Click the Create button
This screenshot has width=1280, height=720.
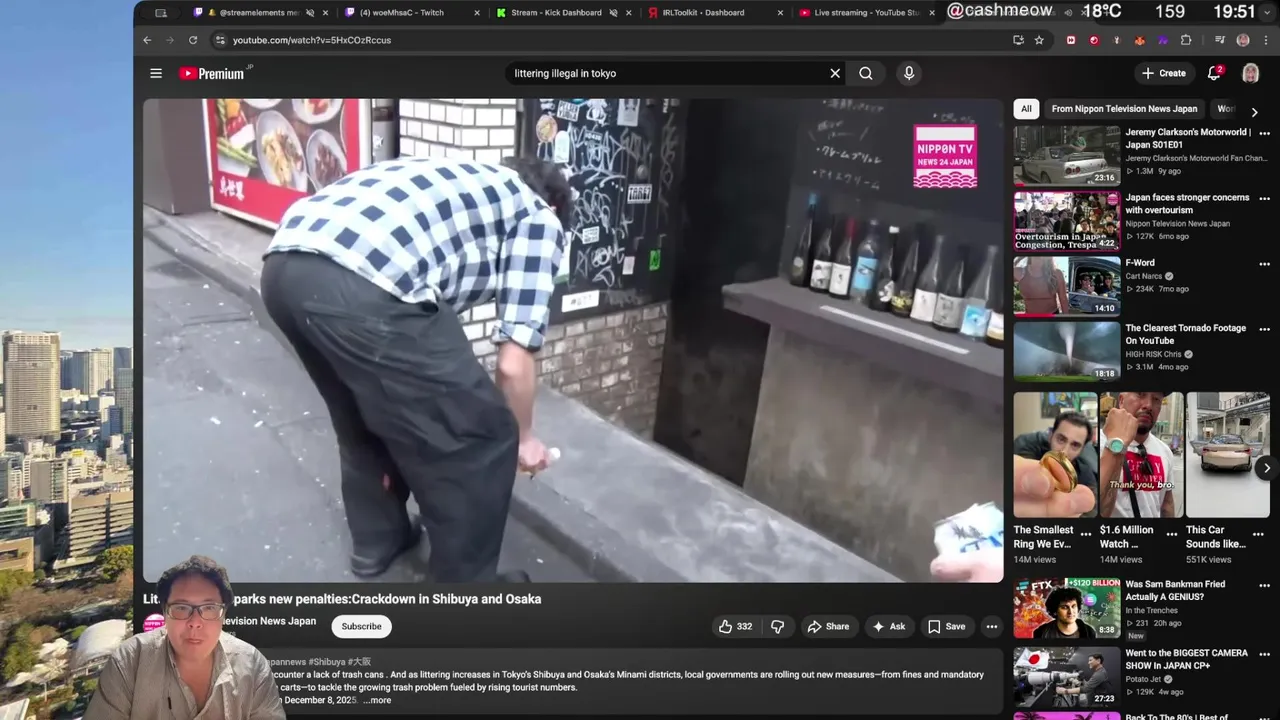pos(1164,73)
